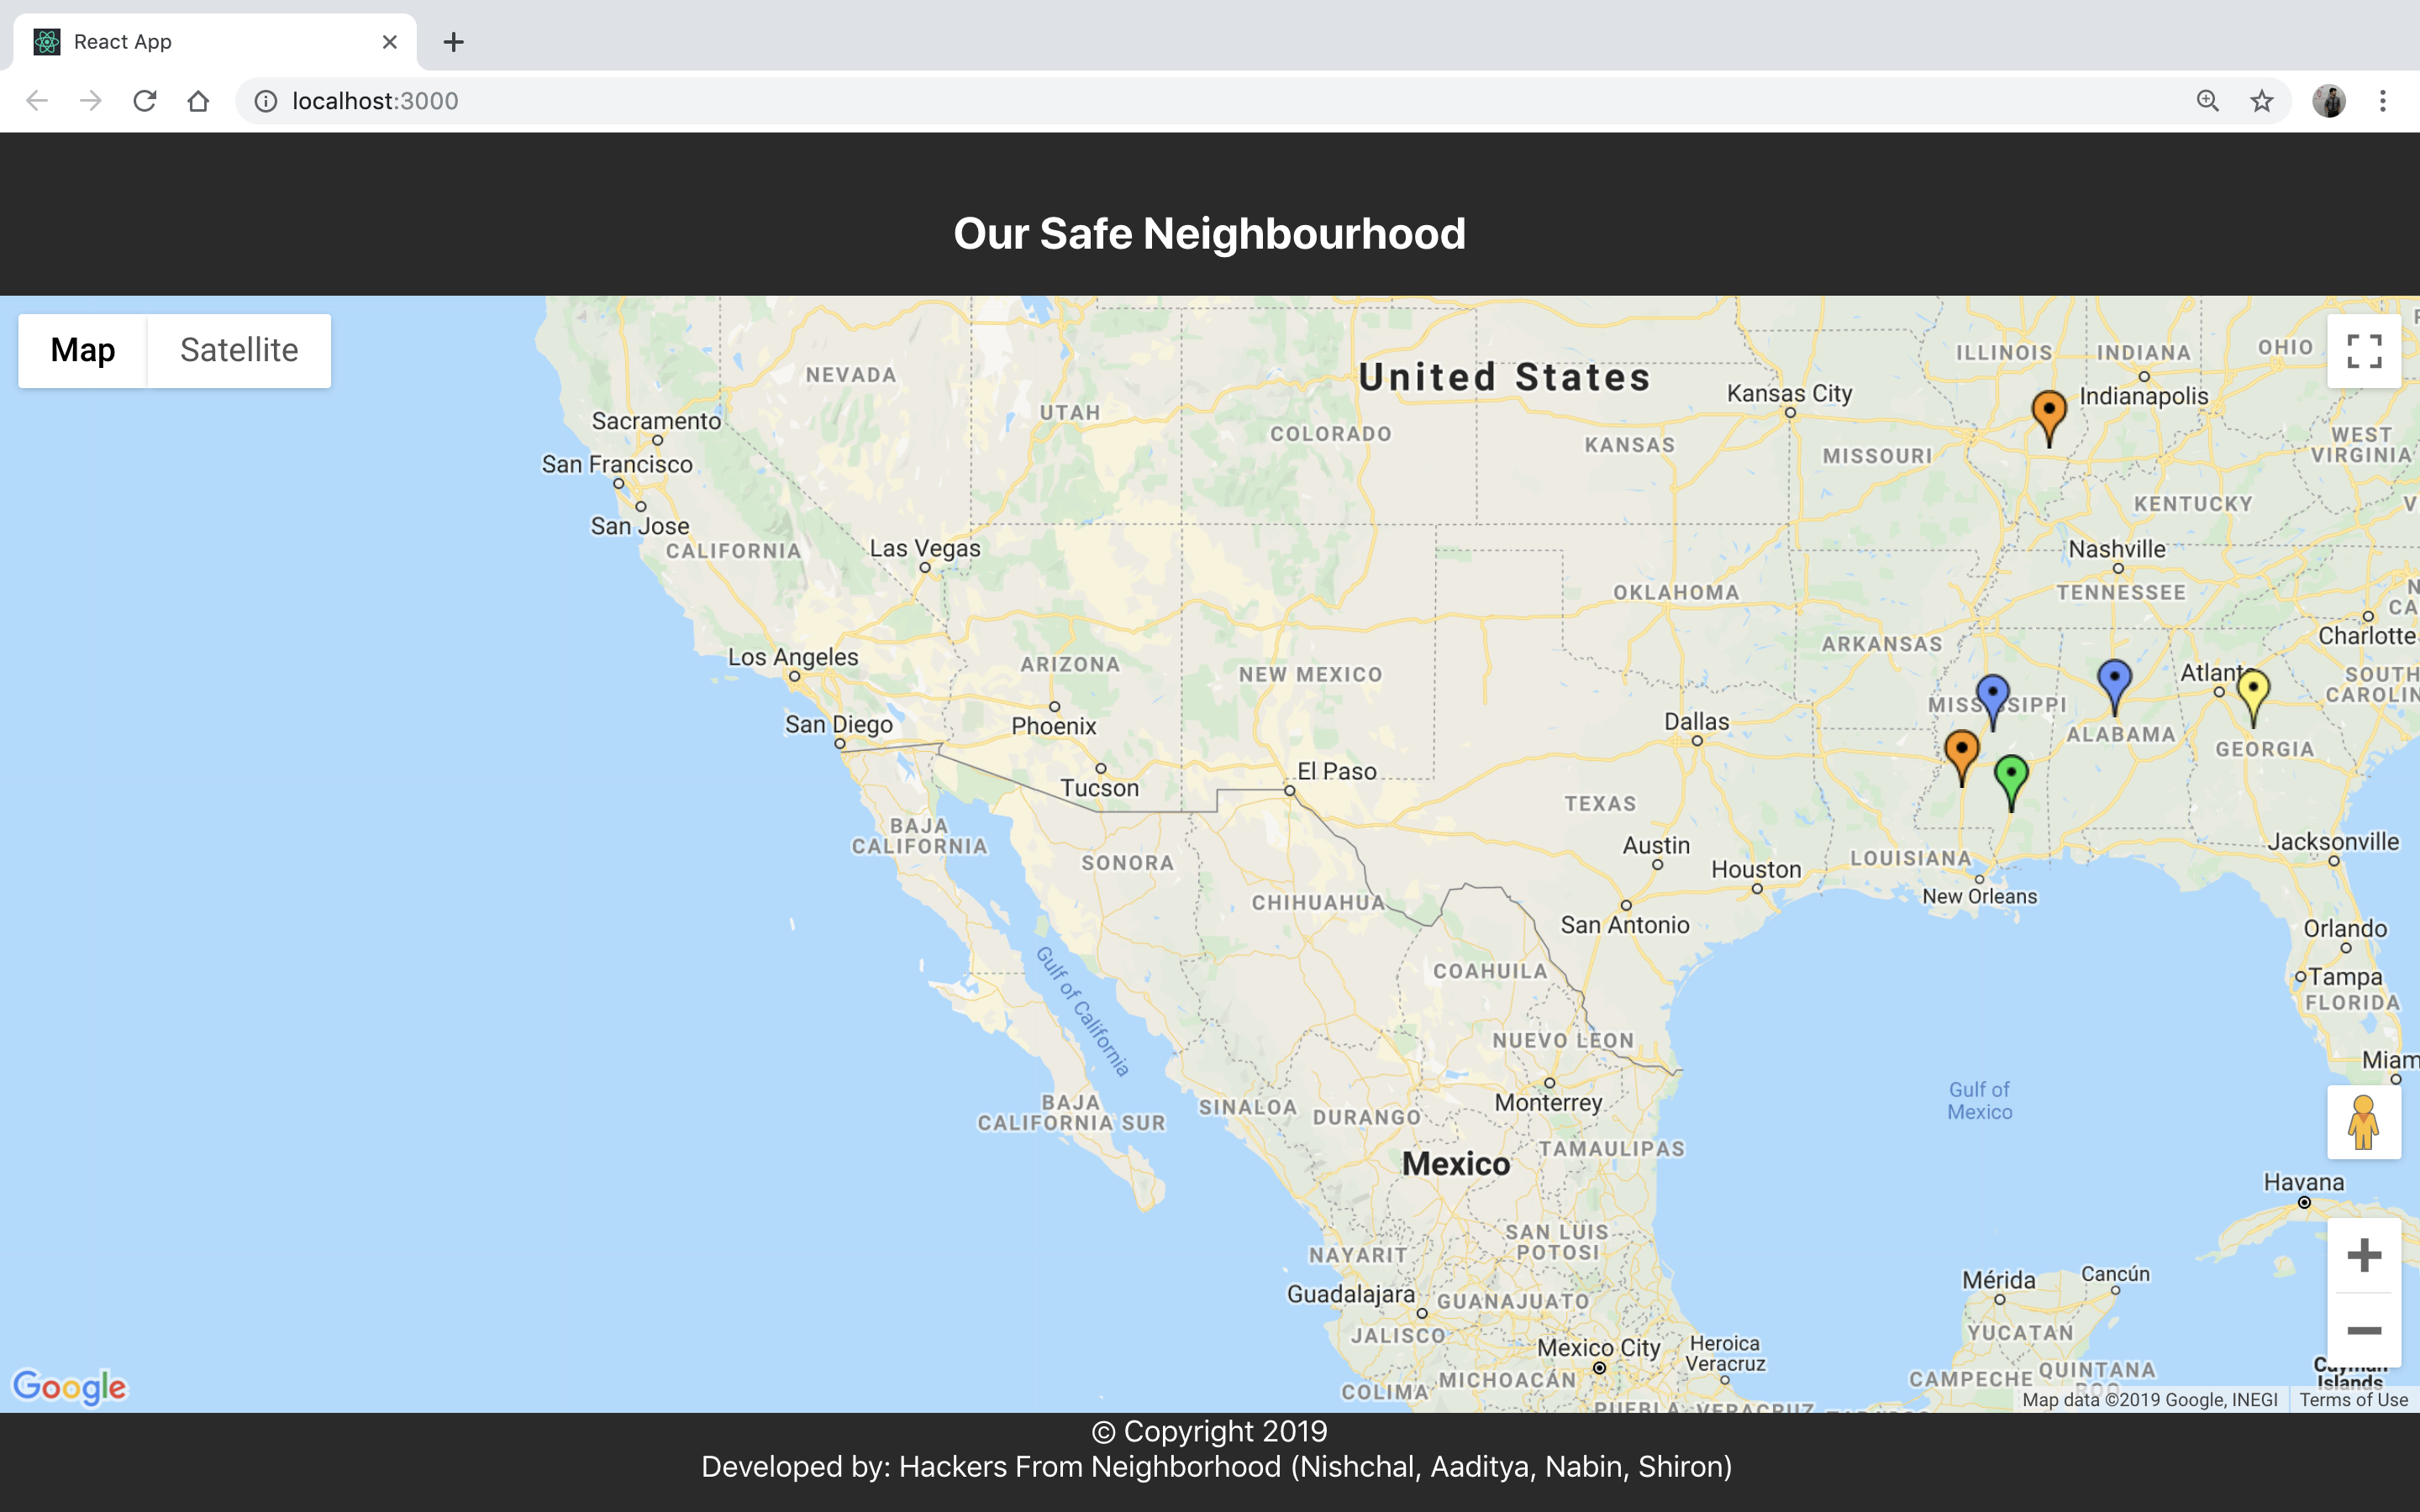Toggle fullscreen map view
This screenshot has width=2420, height=1512.
click(x=2363, y=351)
